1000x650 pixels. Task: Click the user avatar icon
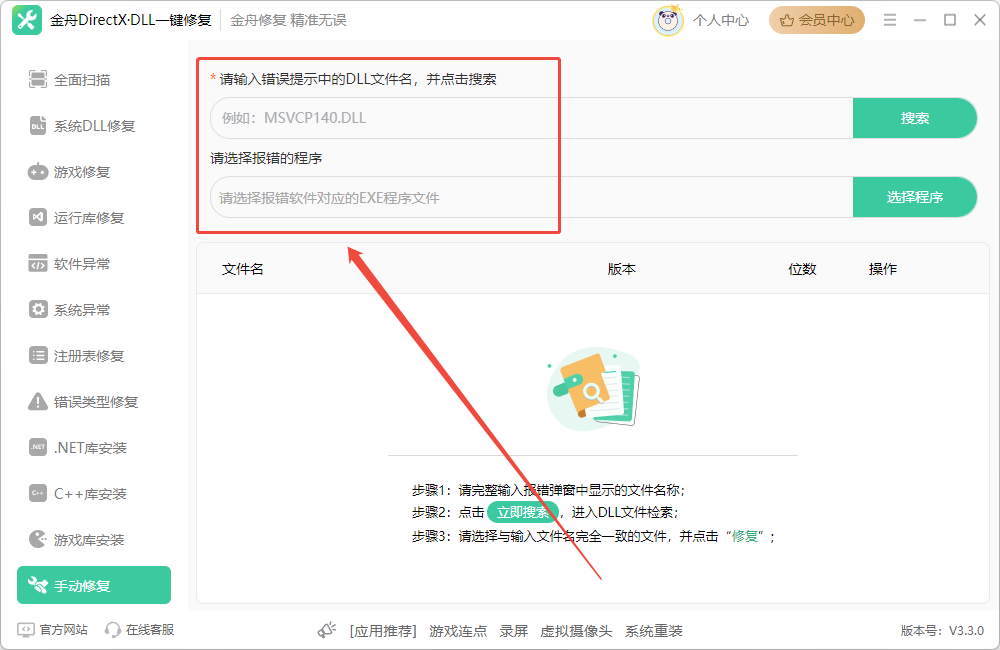[x=668, y=20]
